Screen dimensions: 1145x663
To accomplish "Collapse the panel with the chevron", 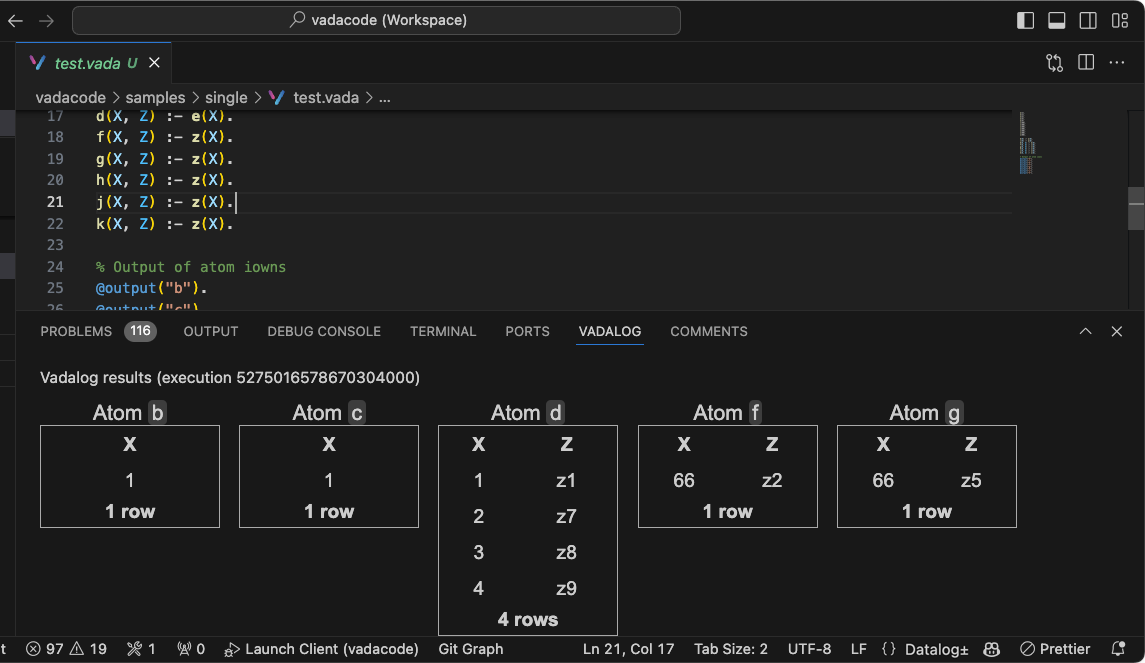I will coord(1085,331).
